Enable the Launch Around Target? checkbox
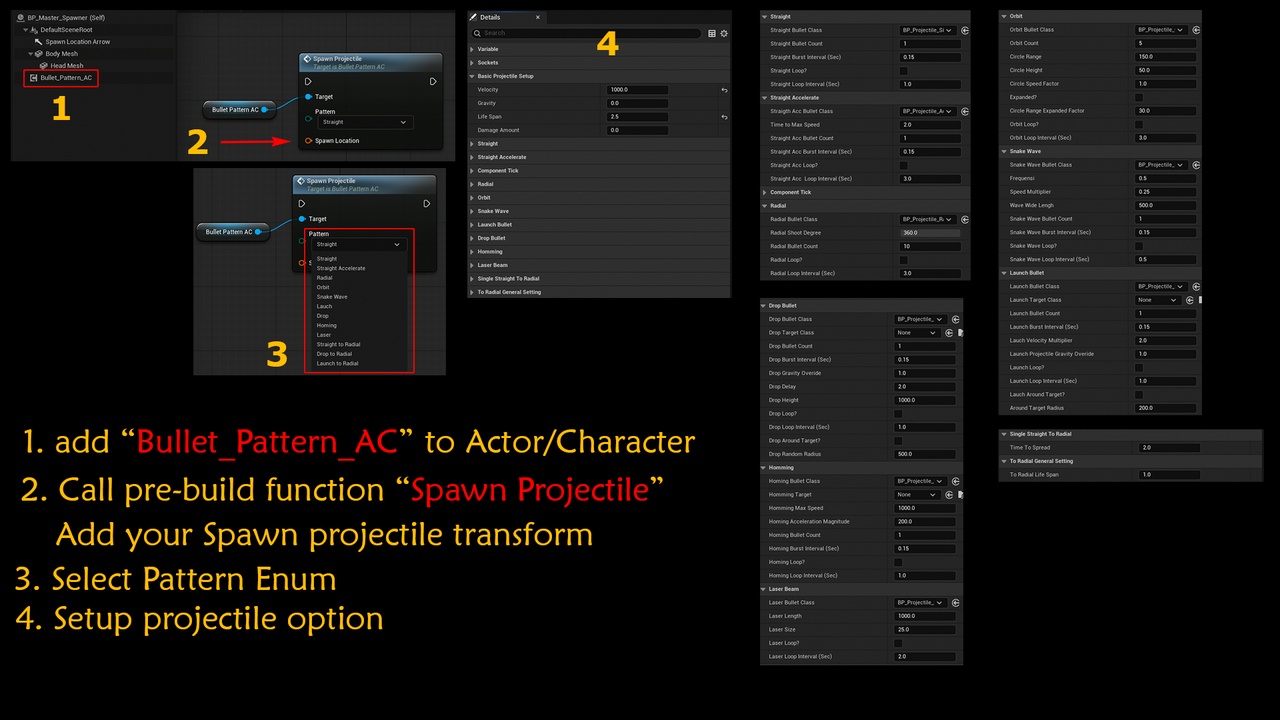This screenshot has height=720, width=1280. click(x=1139, y=394)
